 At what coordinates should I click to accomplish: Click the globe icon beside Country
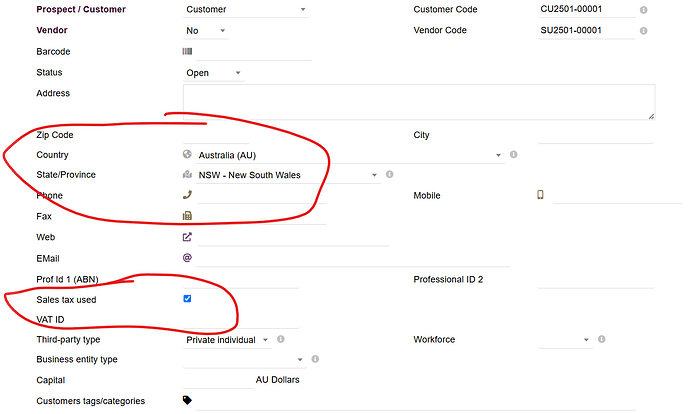pyautogui.click(x=187, y=155)
